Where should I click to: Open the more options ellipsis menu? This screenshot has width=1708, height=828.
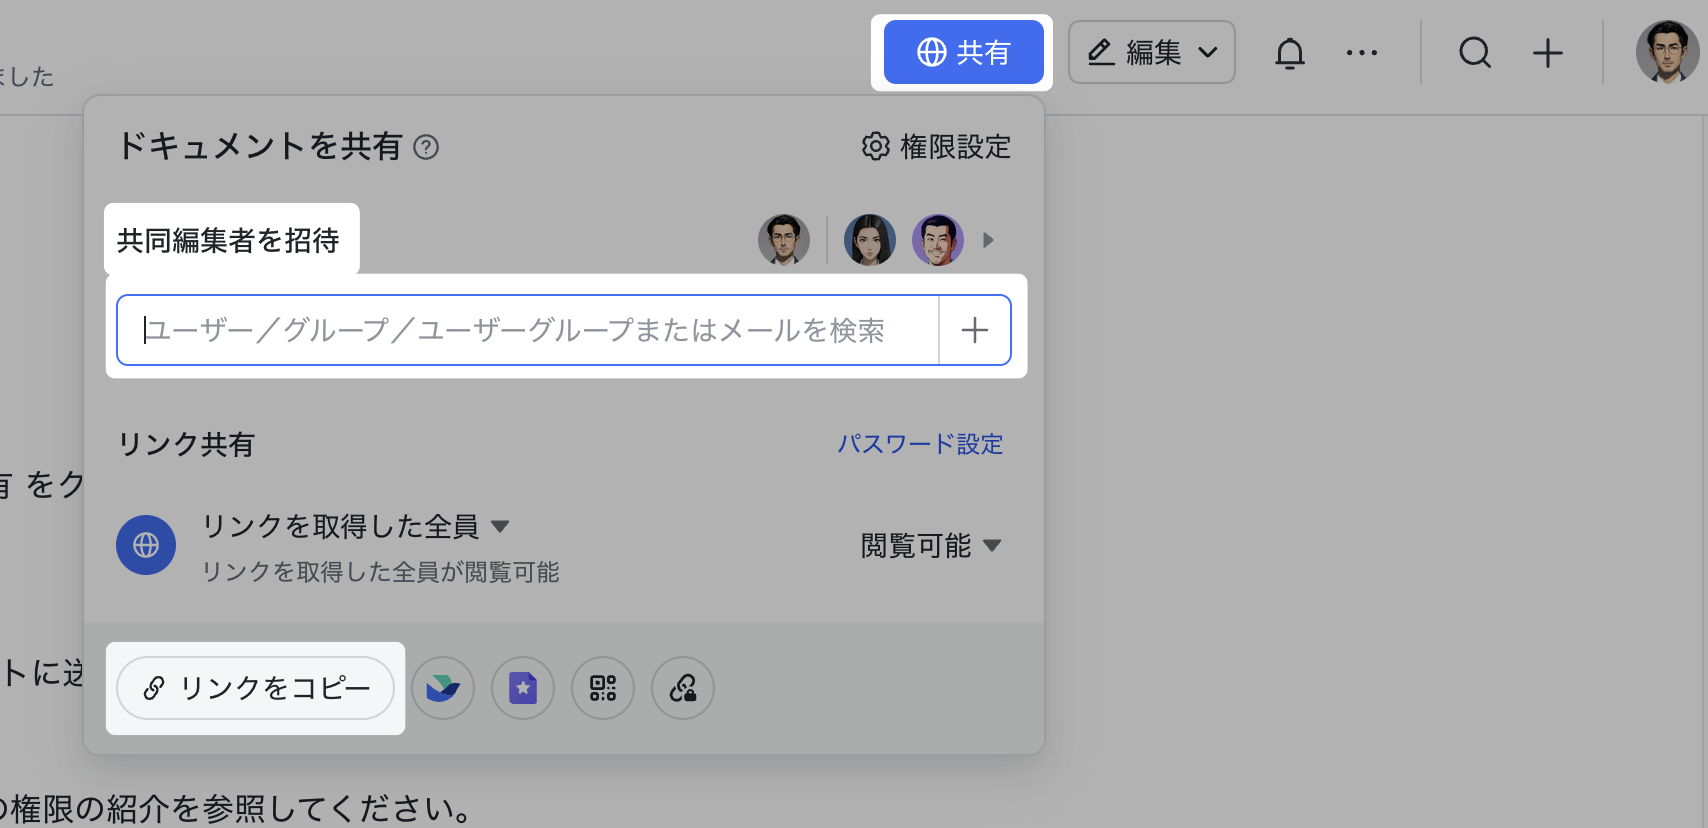pyautogui.click(x=1362, y=52)
